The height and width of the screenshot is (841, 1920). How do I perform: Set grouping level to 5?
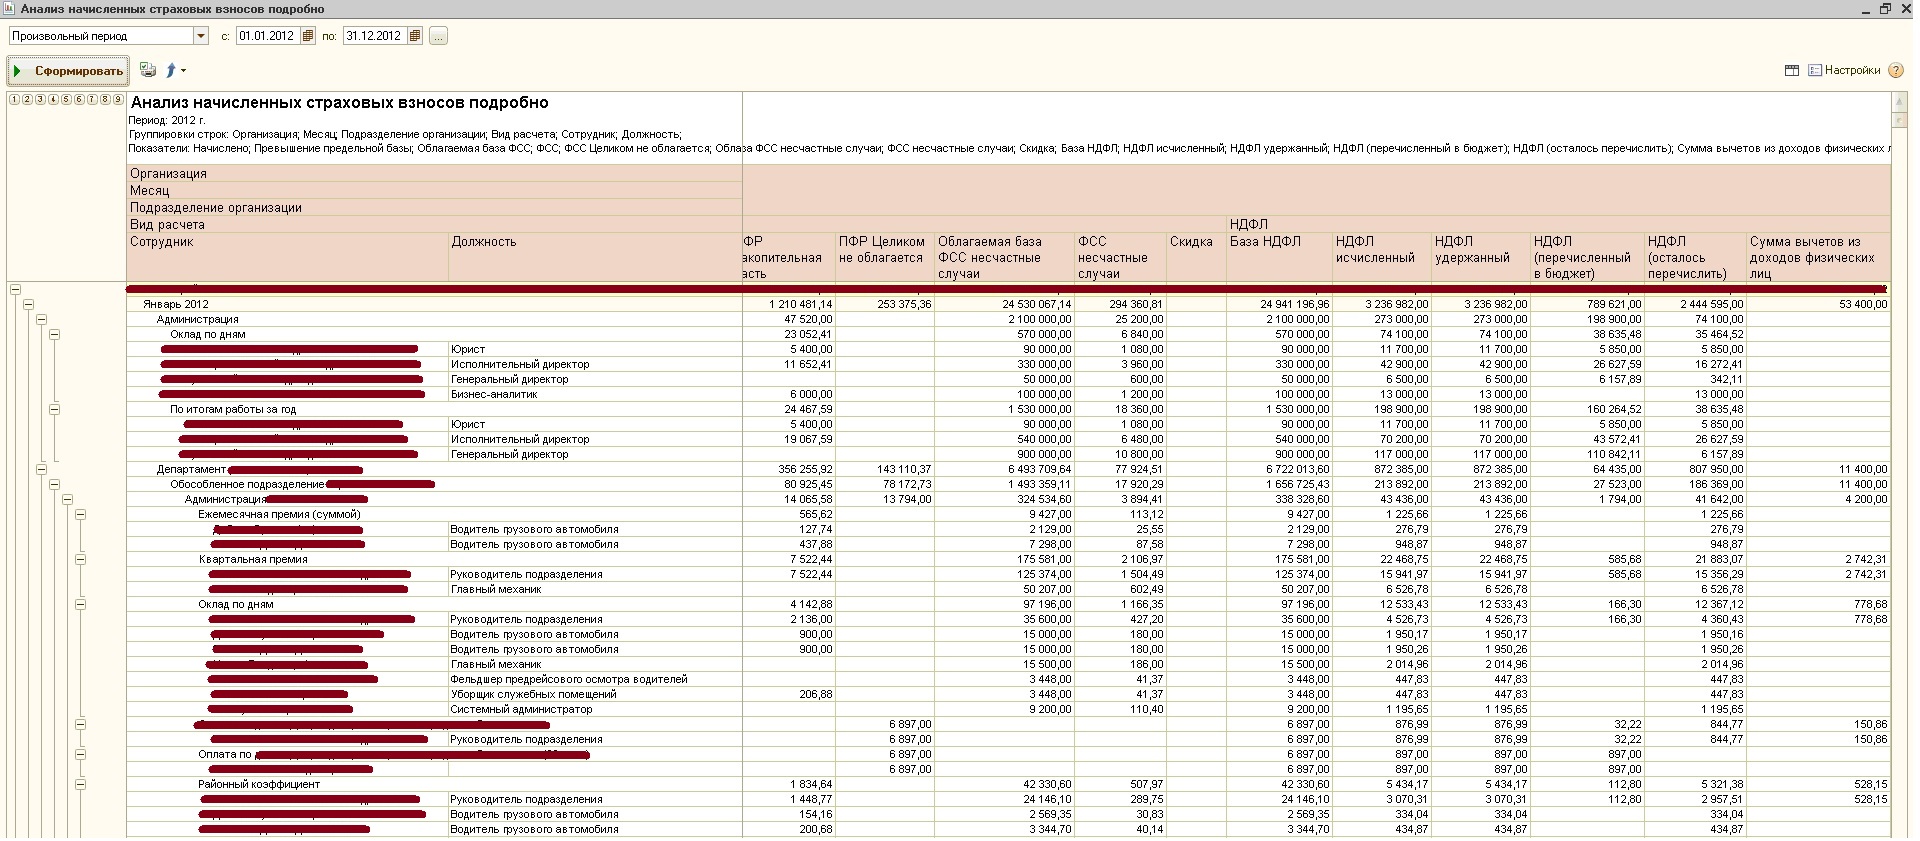[x=66, y=99]
